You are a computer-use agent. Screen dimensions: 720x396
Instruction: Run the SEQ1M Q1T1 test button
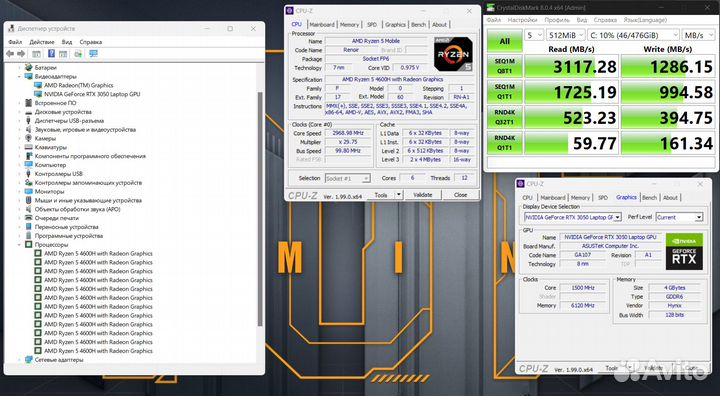(505, 92)
